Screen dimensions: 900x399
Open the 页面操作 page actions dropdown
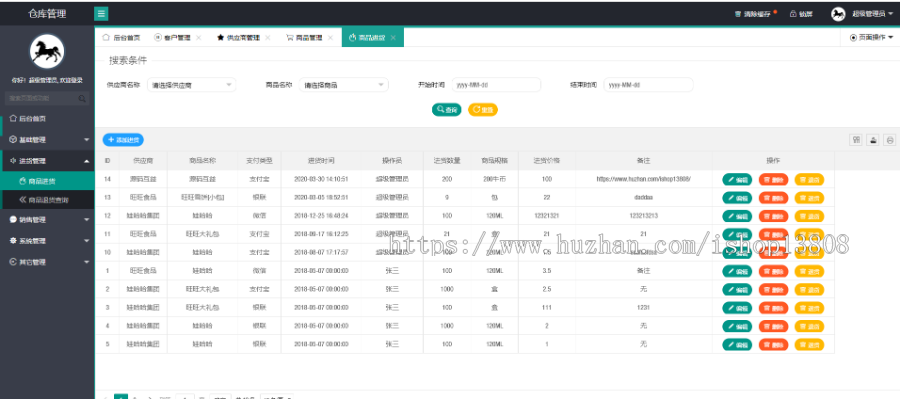click(871, 37)
